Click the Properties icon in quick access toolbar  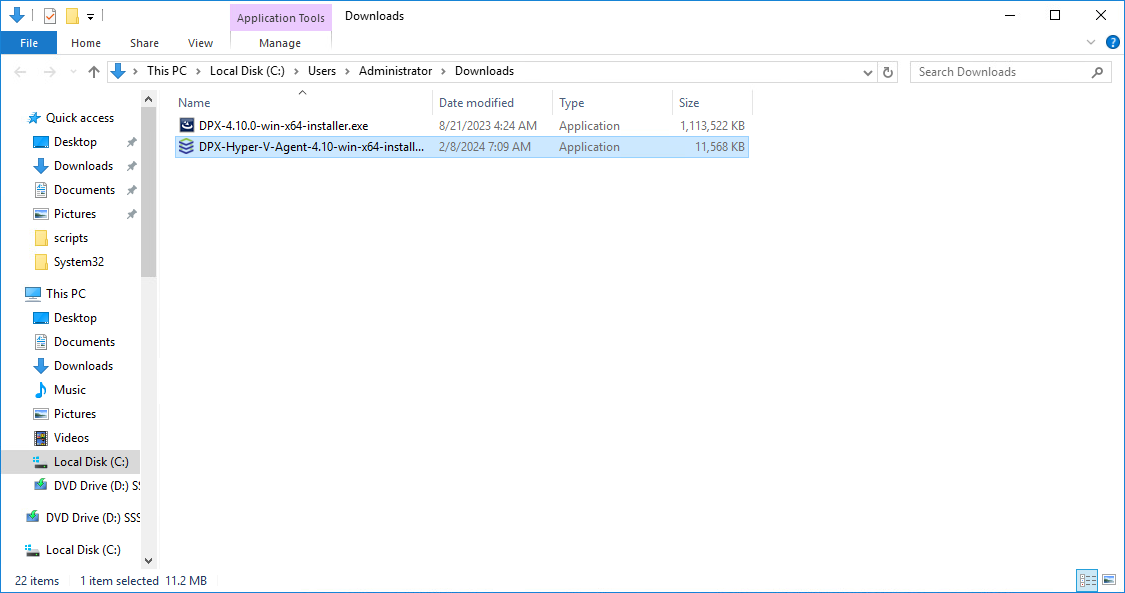[x=50, y=16]
